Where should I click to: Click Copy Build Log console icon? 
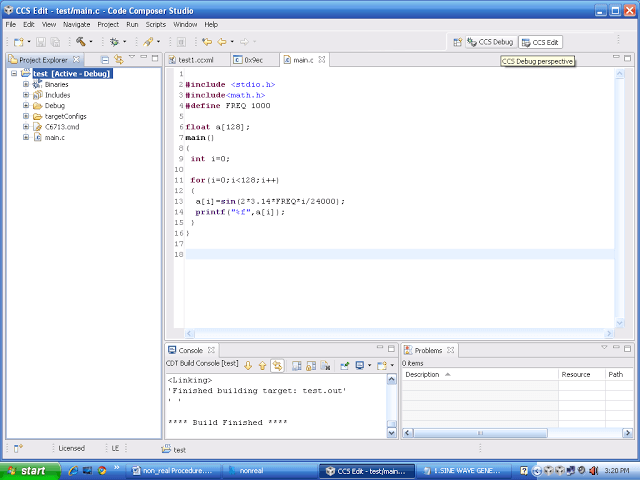[x=297, y=366]
